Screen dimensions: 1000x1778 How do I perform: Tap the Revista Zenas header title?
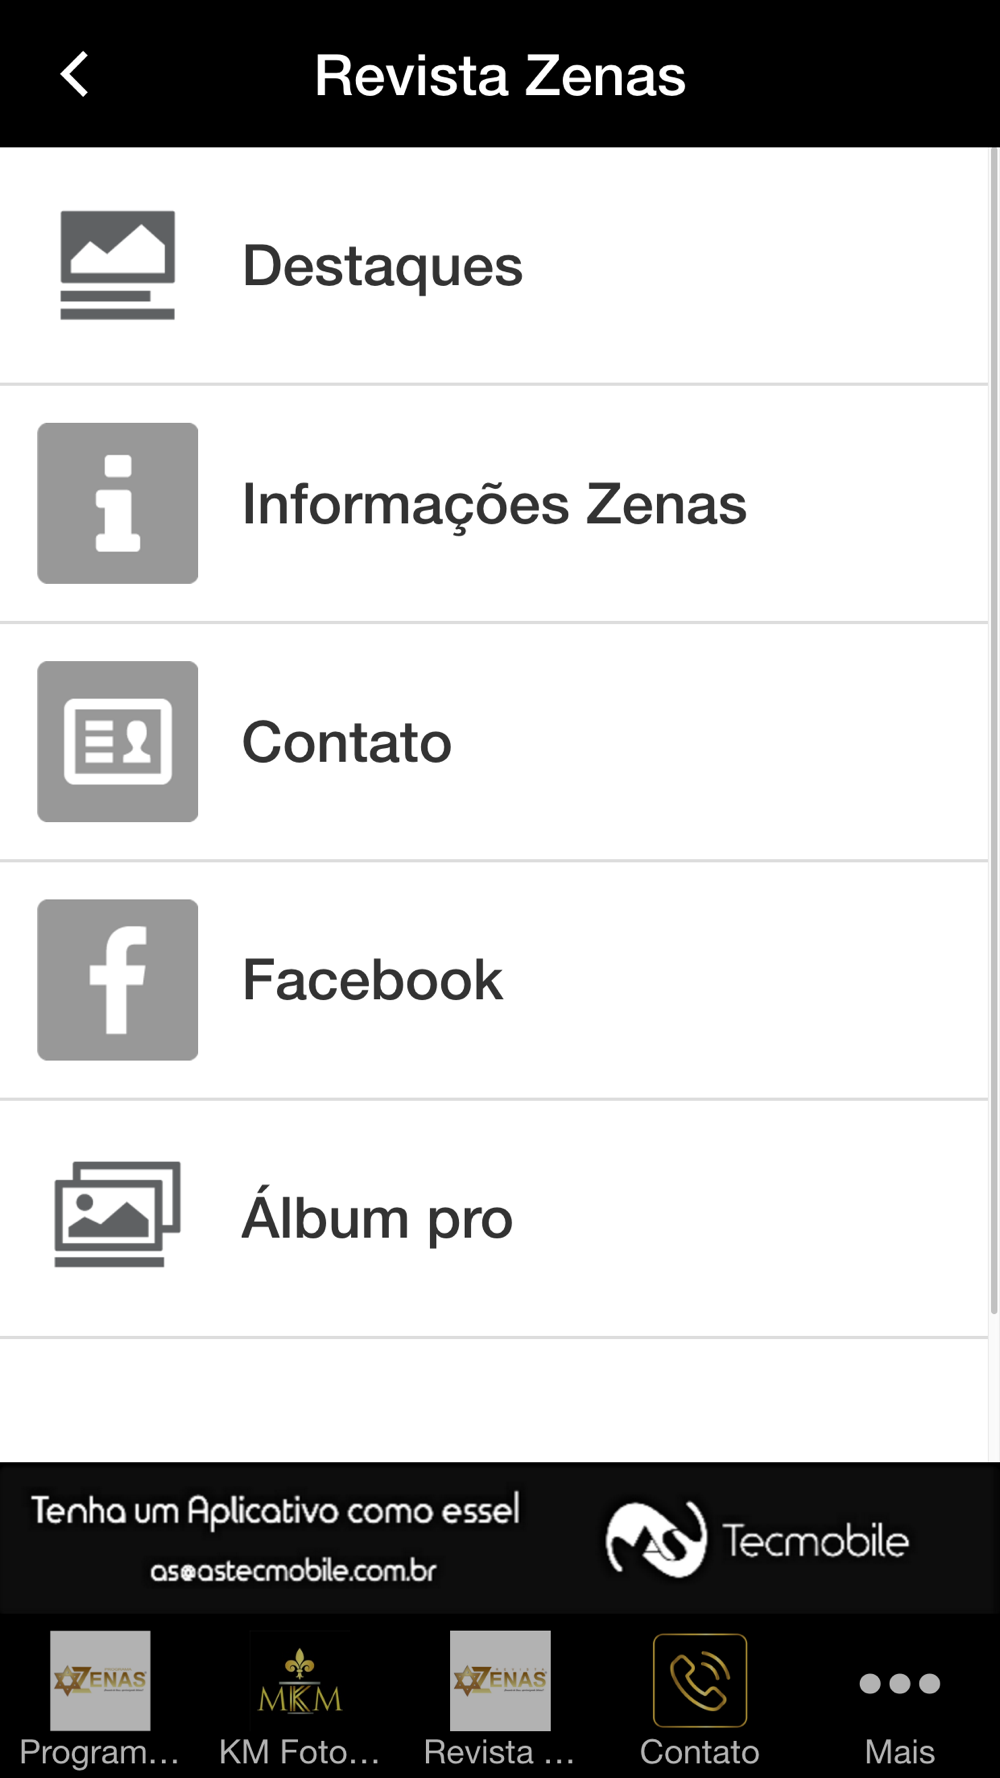tap(500, 75)
